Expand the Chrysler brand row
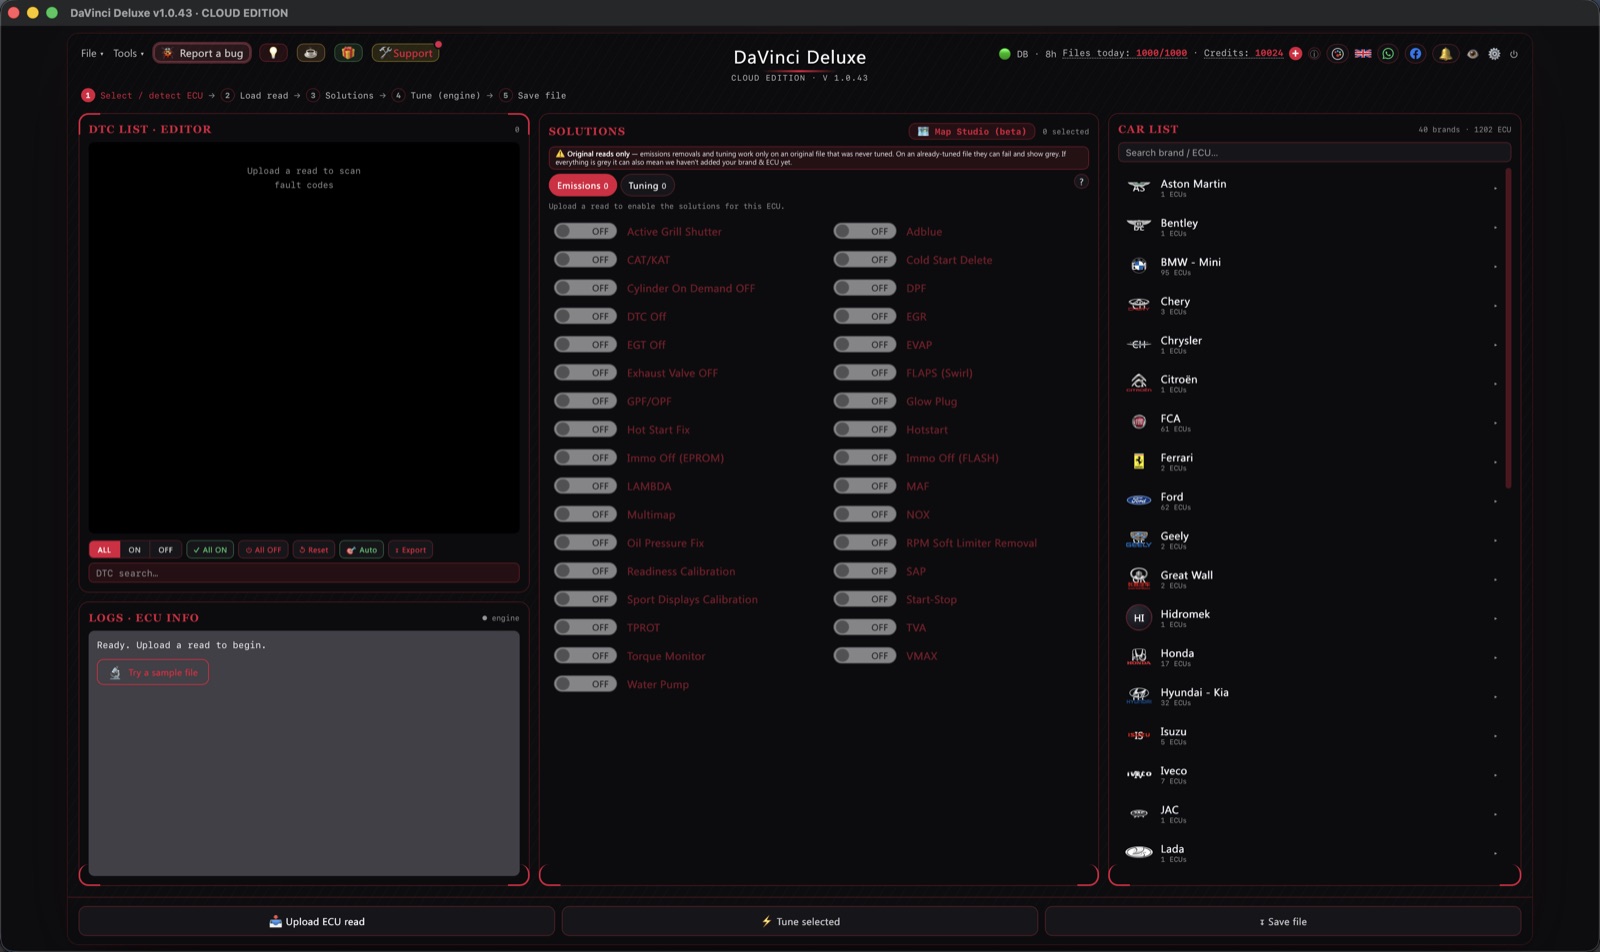This screenshot has height=952, width=1600. (1313, 344)
